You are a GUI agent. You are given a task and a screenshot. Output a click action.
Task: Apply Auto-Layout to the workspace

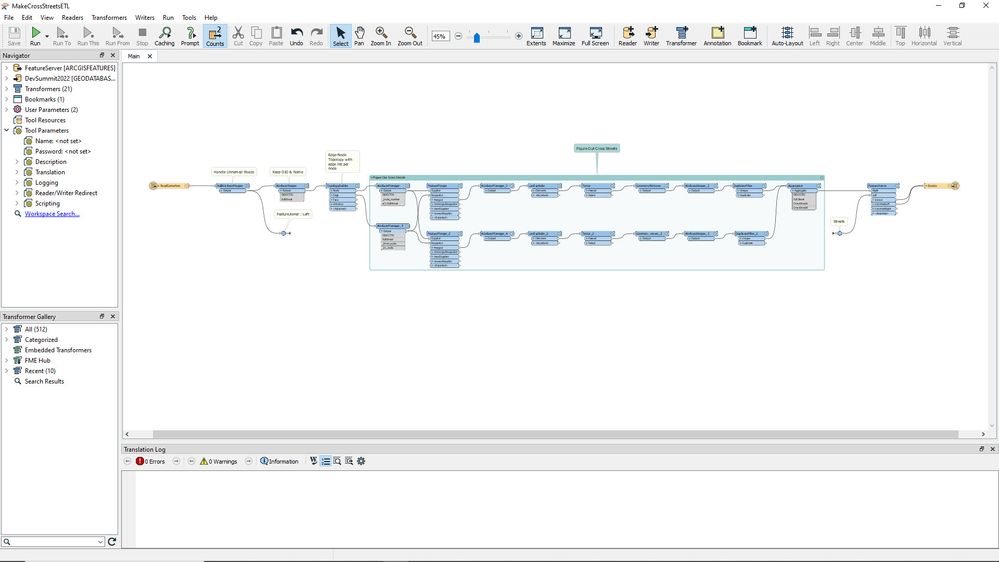click(x=787, y=36)
